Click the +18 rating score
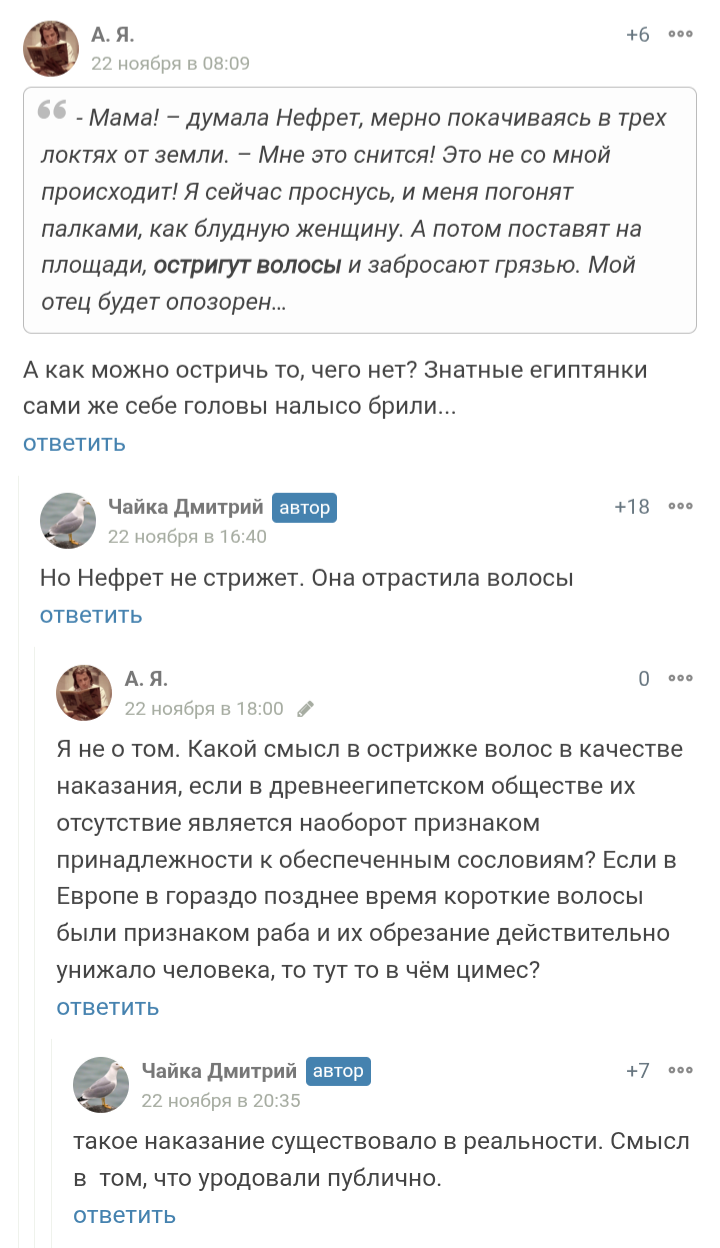The image size is (720, 1248). click(632, 507)
